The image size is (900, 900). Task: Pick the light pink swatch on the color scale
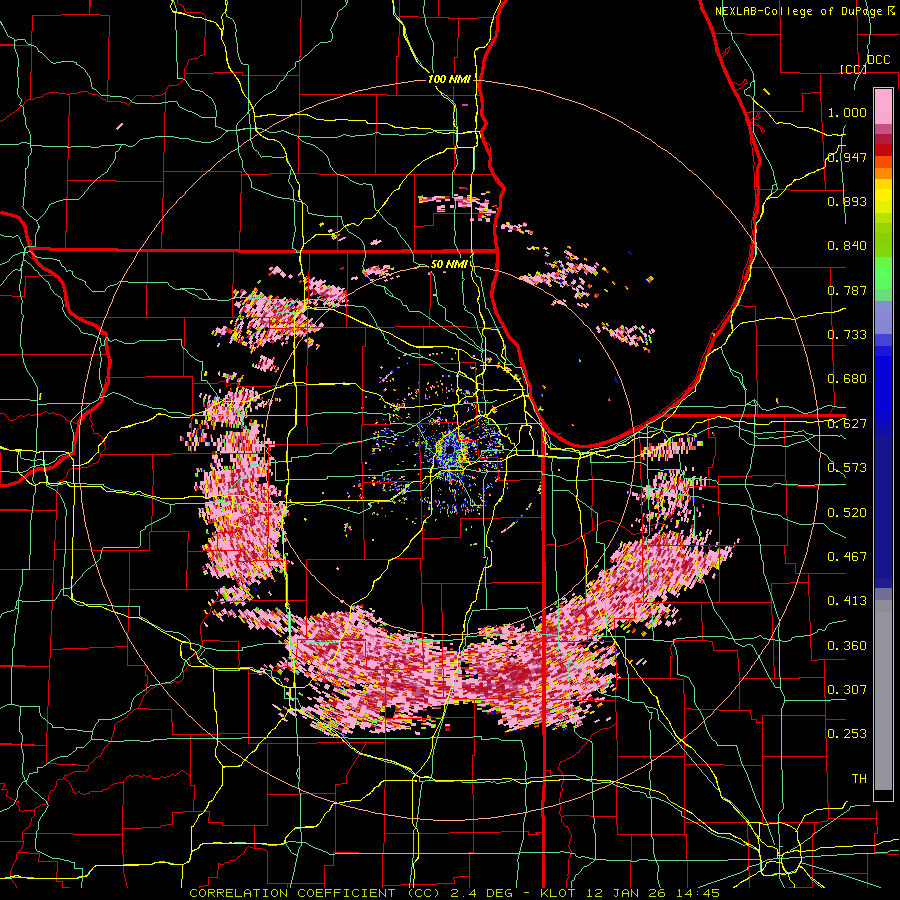(x=883, y=106)
